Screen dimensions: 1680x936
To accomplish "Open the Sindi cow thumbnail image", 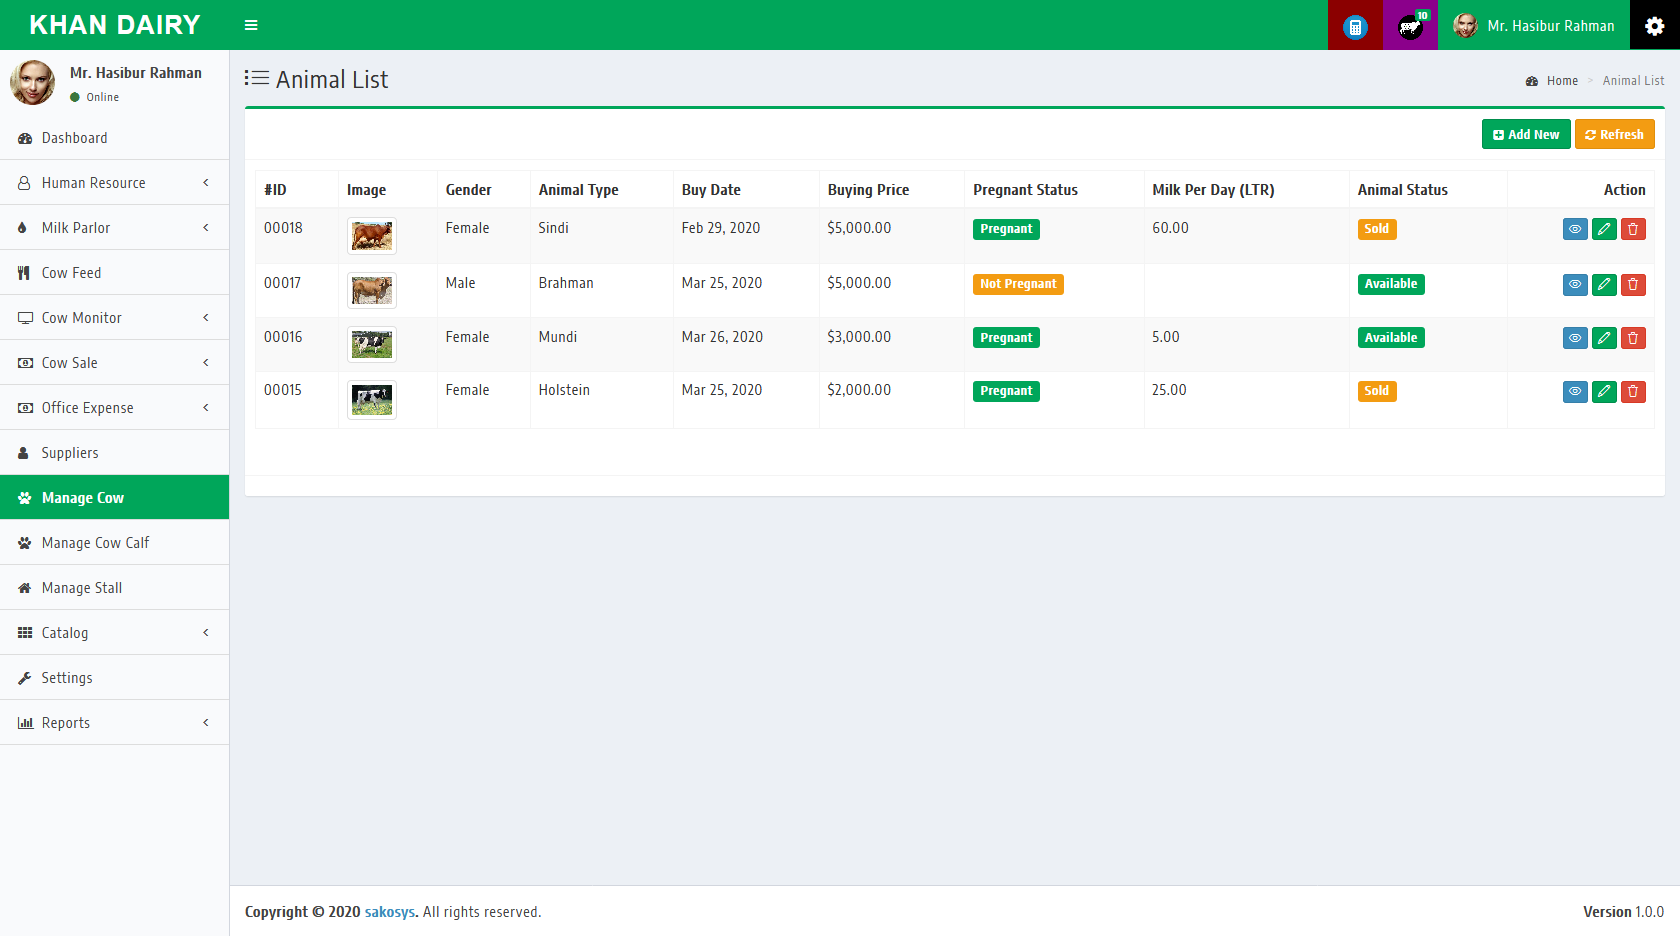I will tap(372, 236).
